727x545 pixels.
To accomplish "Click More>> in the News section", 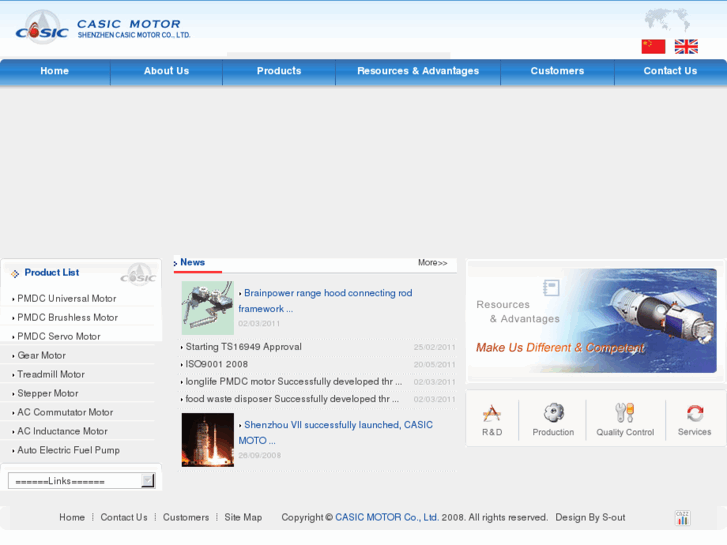I will [433, 263].
